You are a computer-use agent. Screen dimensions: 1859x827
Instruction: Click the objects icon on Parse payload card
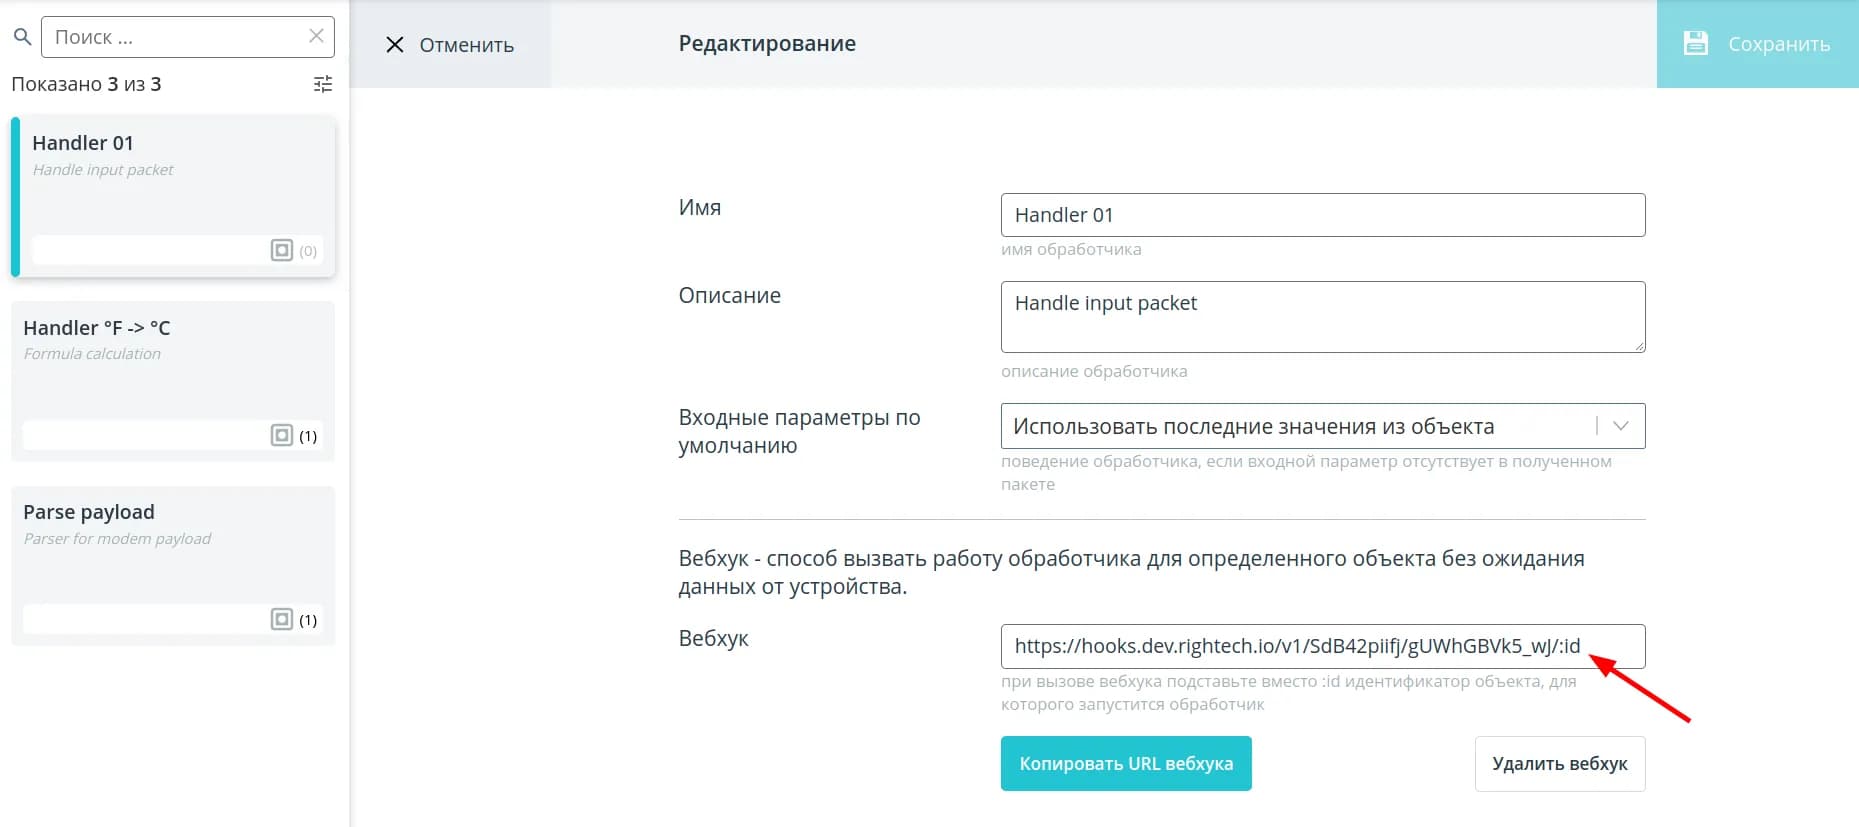point(282,619)
